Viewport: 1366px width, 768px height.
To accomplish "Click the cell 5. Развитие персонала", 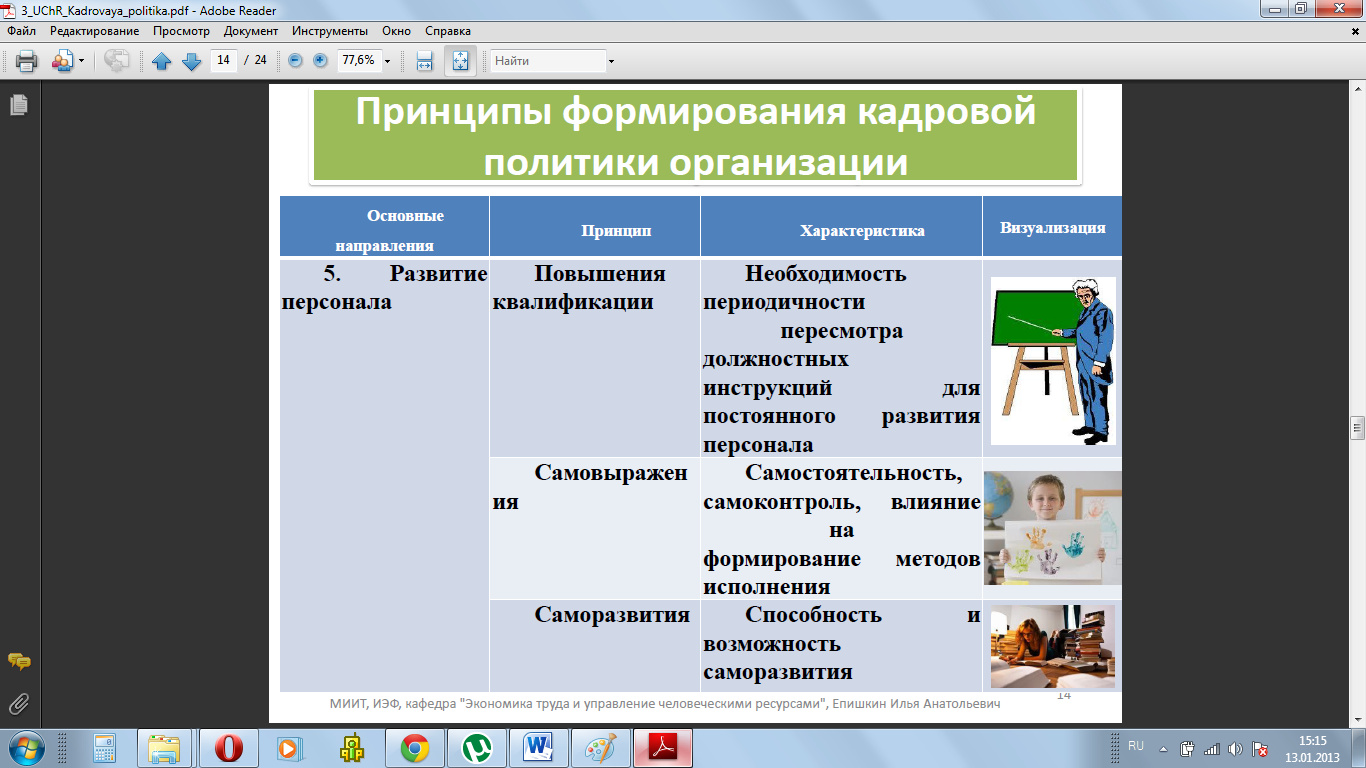I will [x=385, y=474].
